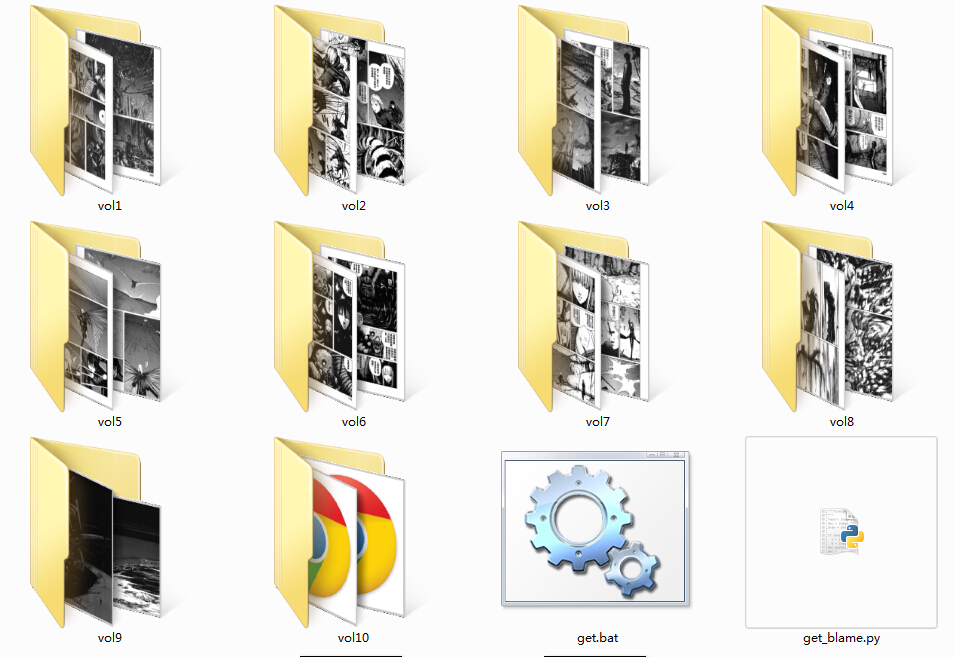The height and width of the screenshot is (657, 955).
Task: Click the vol4 folder name label
Action: [x=842, y=206]
